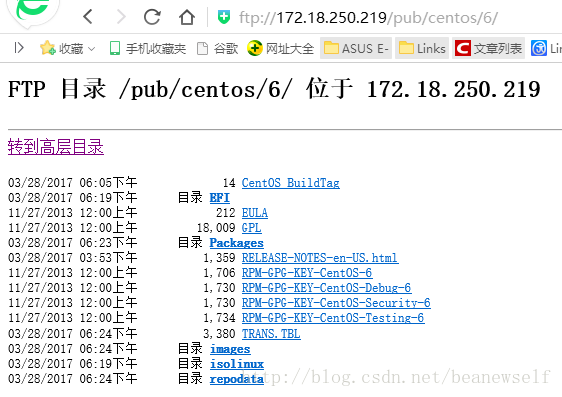Click the browser forward arrow
The width and height of the screenshot is (562, 397).
tap(121, 17)
